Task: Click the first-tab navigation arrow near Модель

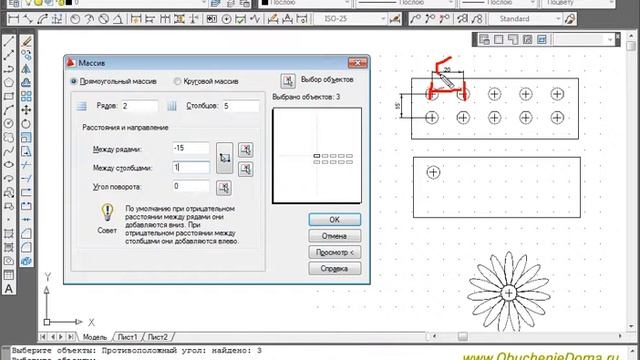Action: [x=43, y=337]
